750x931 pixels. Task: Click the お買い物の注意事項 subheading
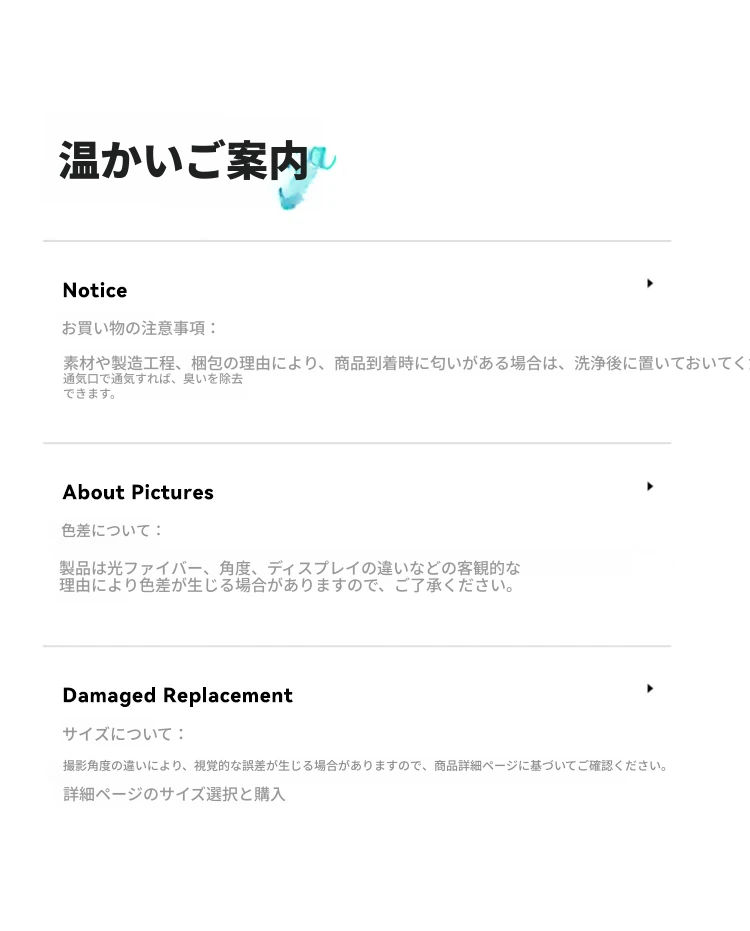coord(140,328)
